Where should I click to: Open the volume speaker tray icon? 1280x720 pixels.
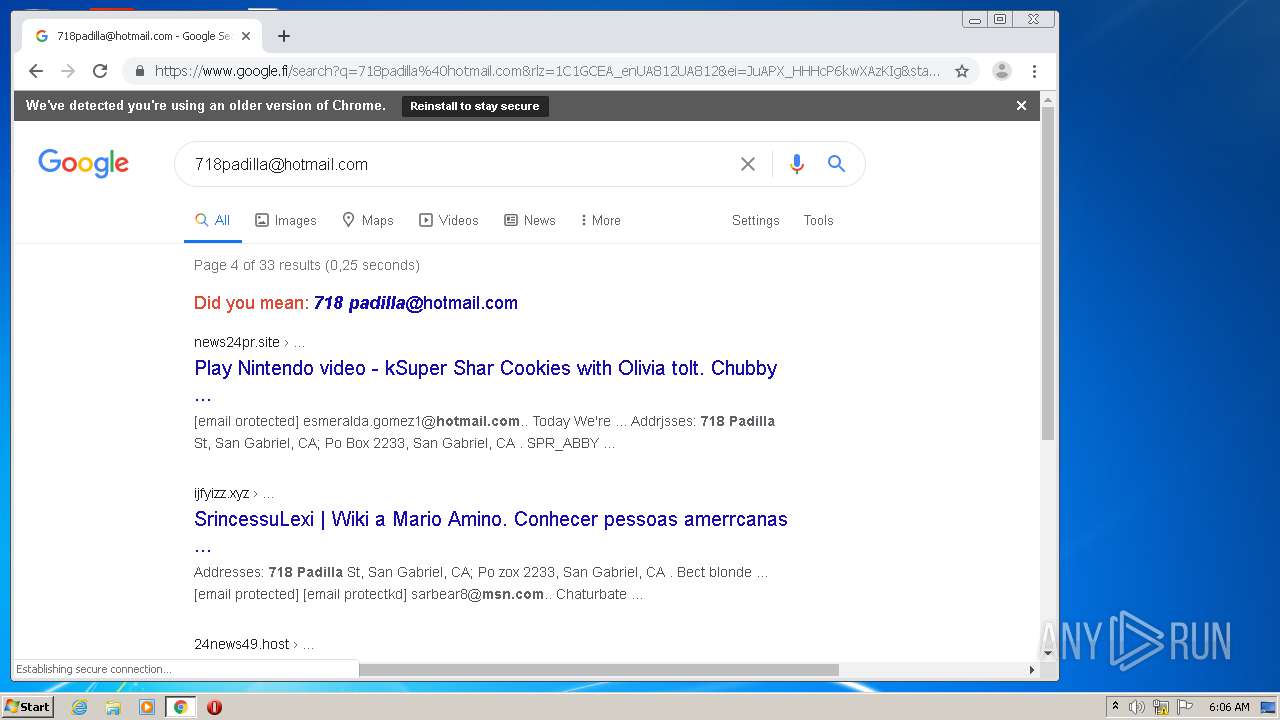coord(1137,707)
